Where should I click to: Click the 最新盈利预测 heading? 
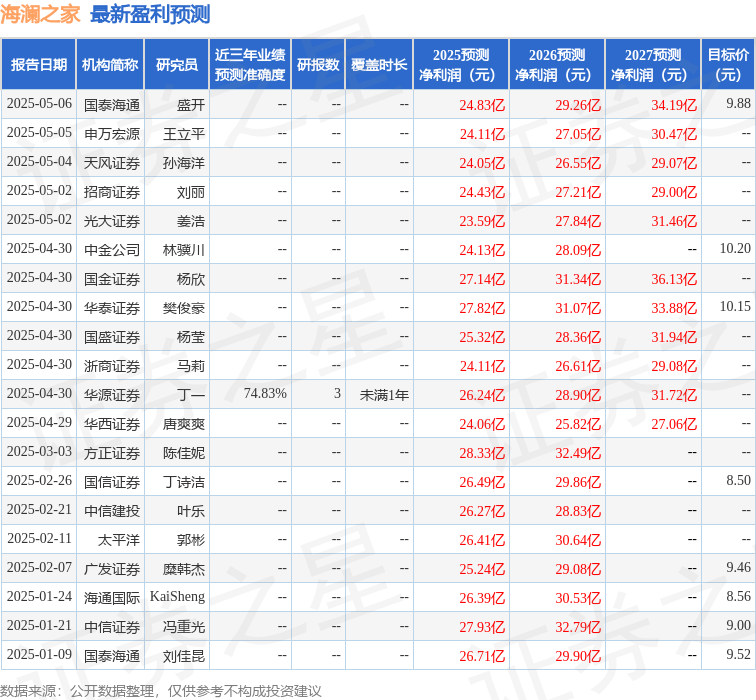[150, 14]
